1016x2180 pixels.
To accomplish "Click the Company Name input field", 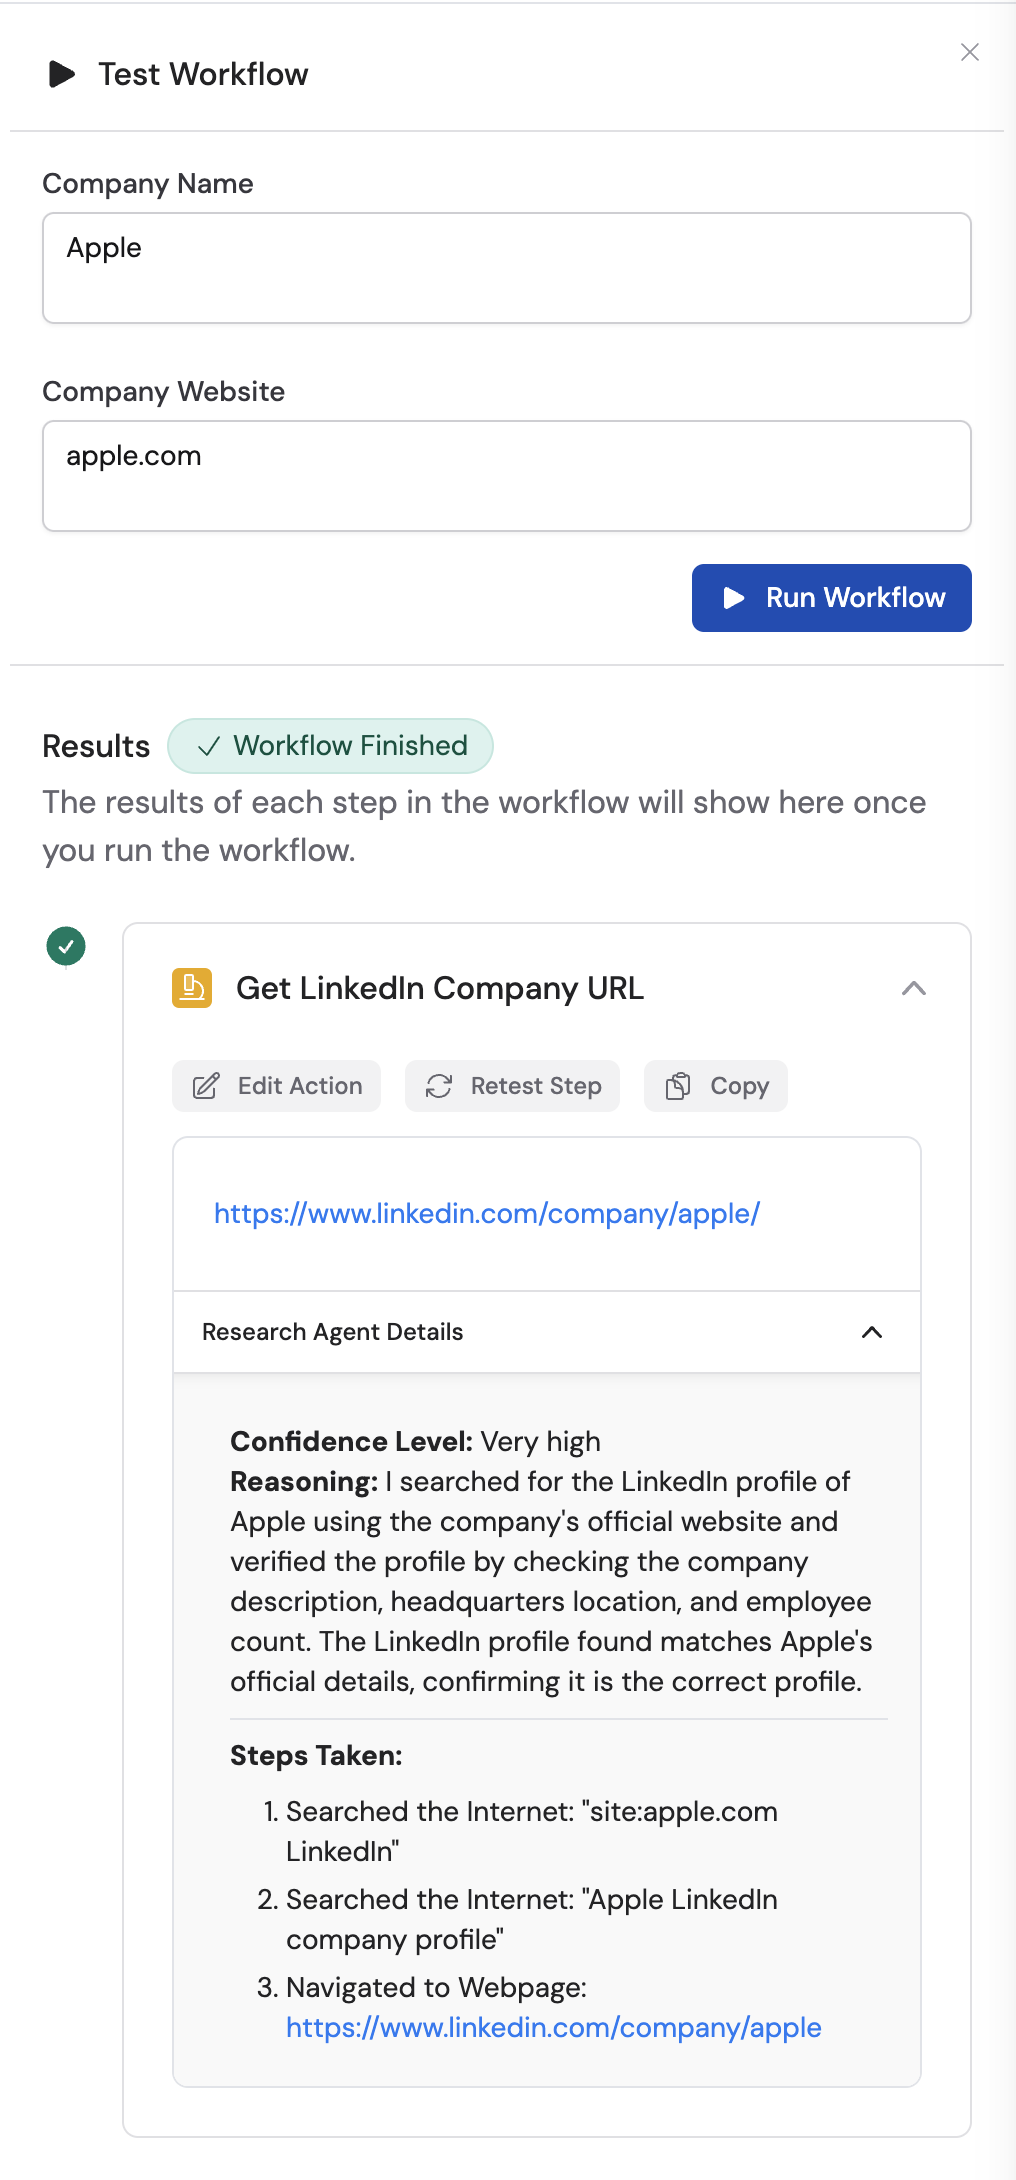I will pos(506,267).
